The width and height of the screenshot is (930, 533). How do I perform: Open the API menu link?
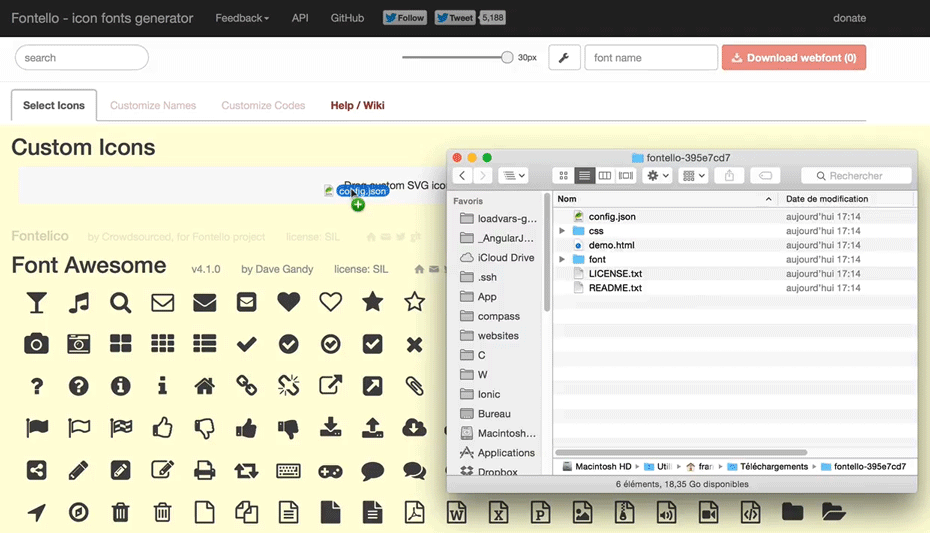click(300, 18)
